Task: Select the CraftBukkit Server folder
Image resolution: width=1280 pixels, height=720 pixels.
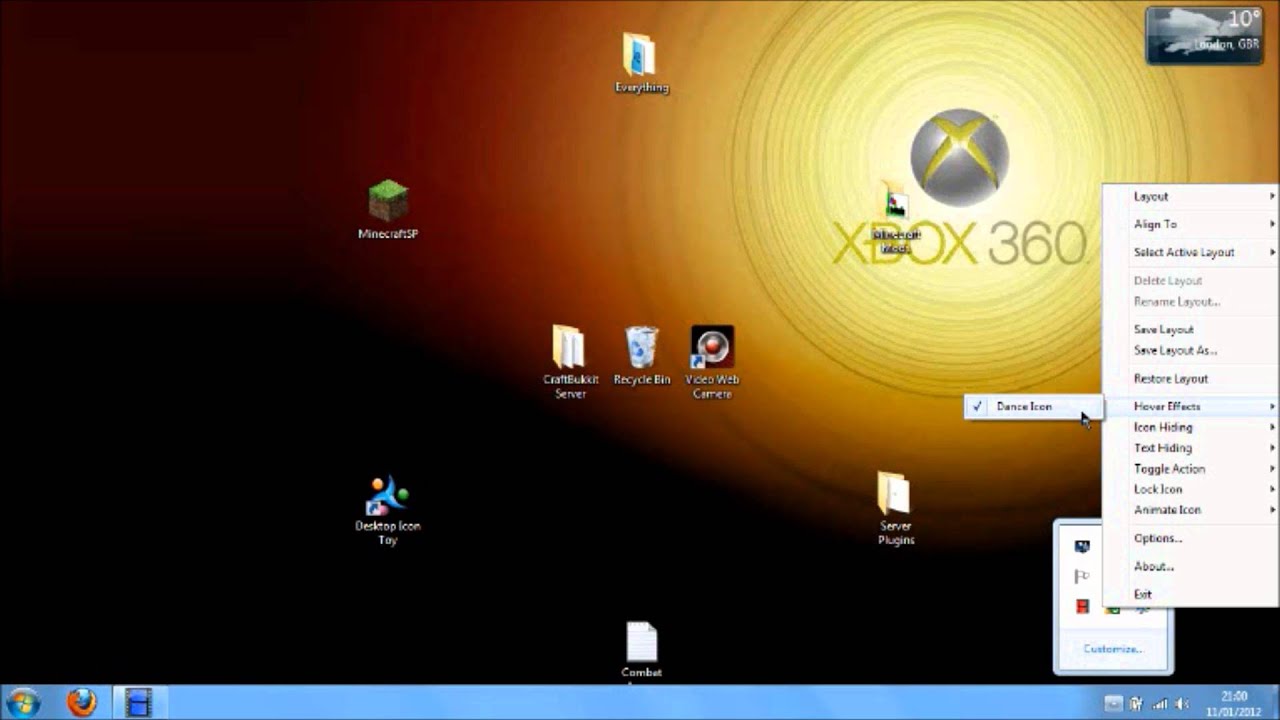Action: 570,362
